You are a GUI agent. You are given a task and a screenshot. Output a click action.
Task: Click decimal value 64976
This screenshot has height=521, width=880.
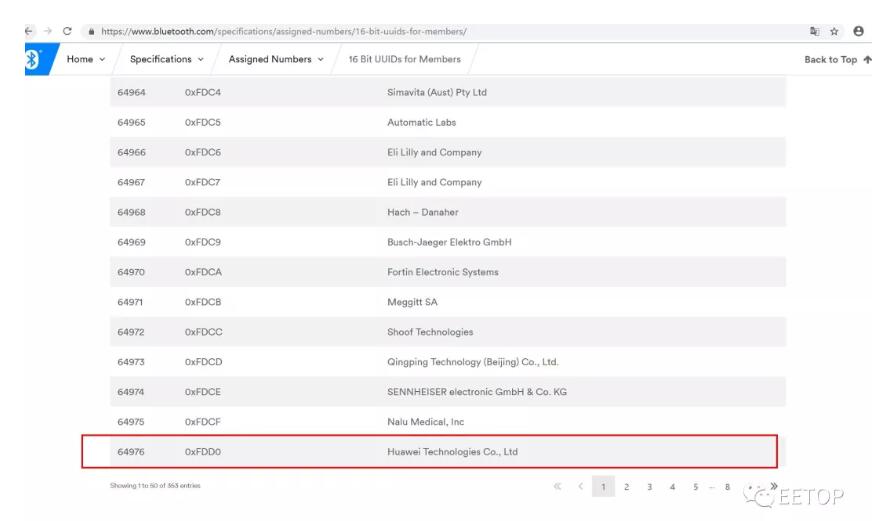coord(131,452)
